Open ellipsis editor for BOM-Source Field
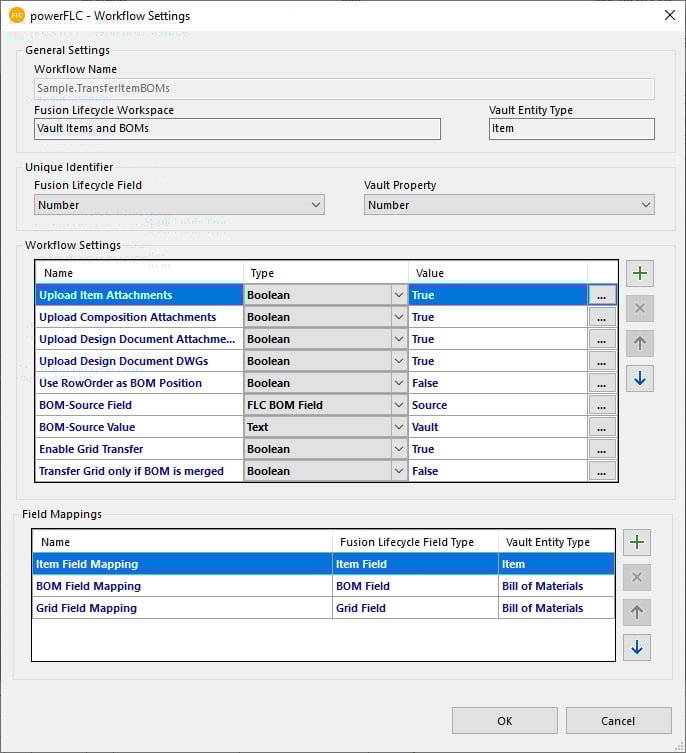Image resolution: width=686 pixels, height=753 pixels. click(601, 406)
